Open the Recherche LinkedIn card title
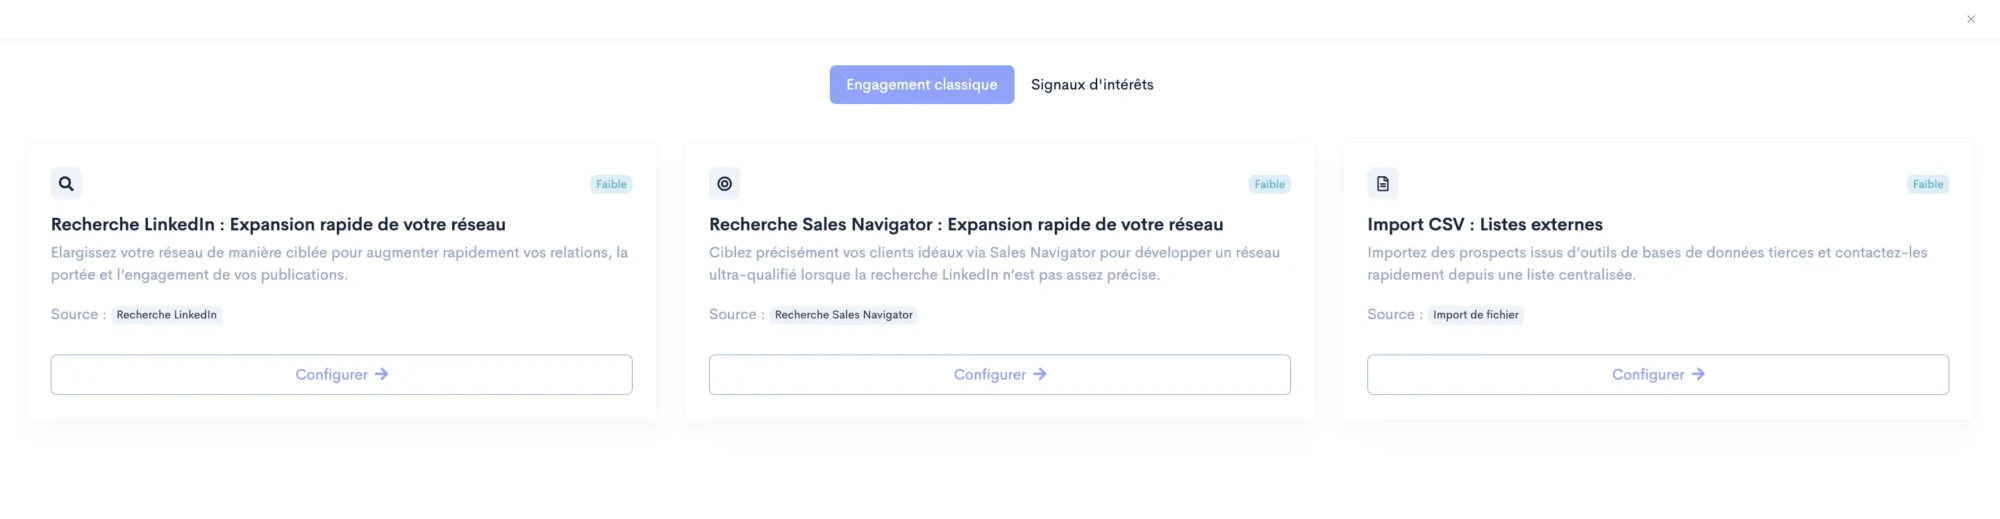 (278, 225)
